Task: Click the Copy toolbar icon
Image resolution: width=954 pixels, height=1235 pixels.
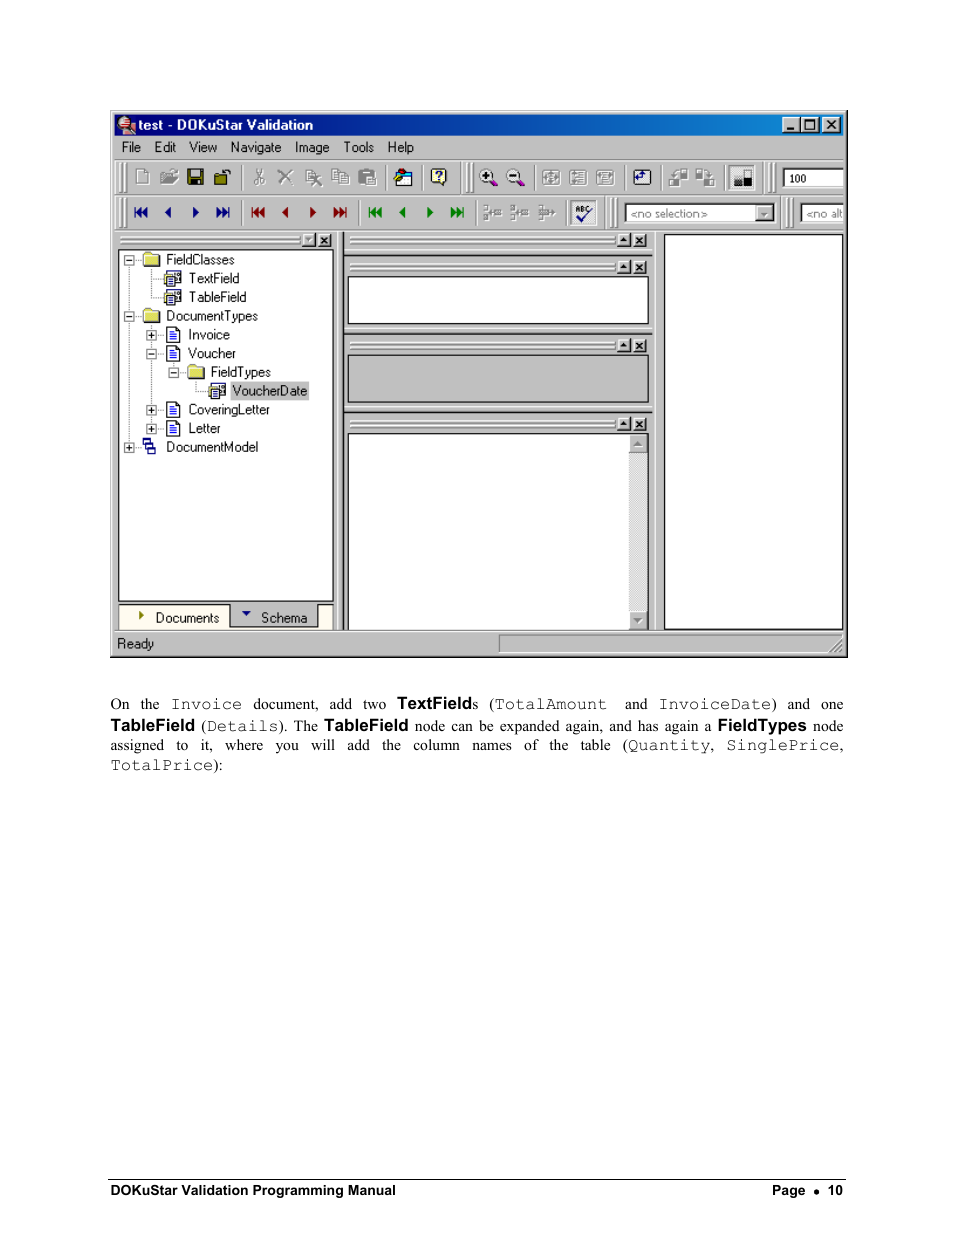Action: pyautogui.click(x=340, y=177)
